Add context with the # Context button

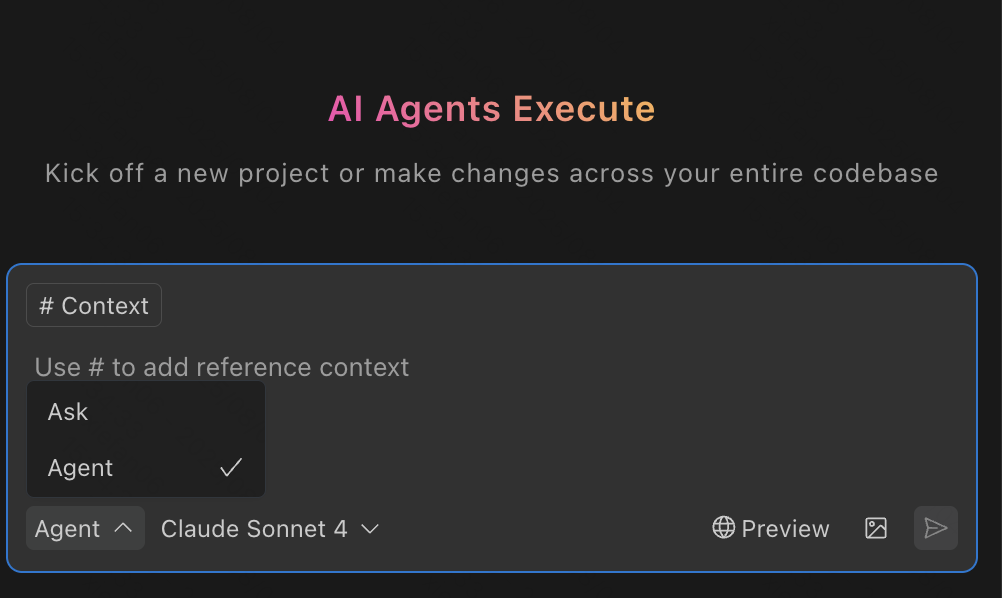click(x=94, y=305)
